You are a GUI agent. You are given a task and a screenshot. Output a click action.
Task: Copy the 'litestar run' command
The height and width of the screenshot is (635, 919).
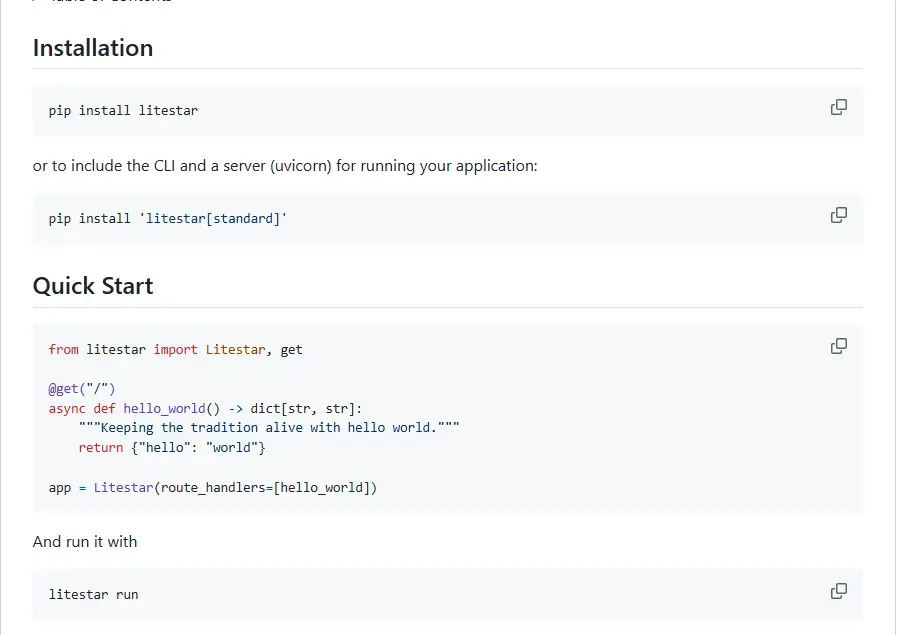(839, 591)
